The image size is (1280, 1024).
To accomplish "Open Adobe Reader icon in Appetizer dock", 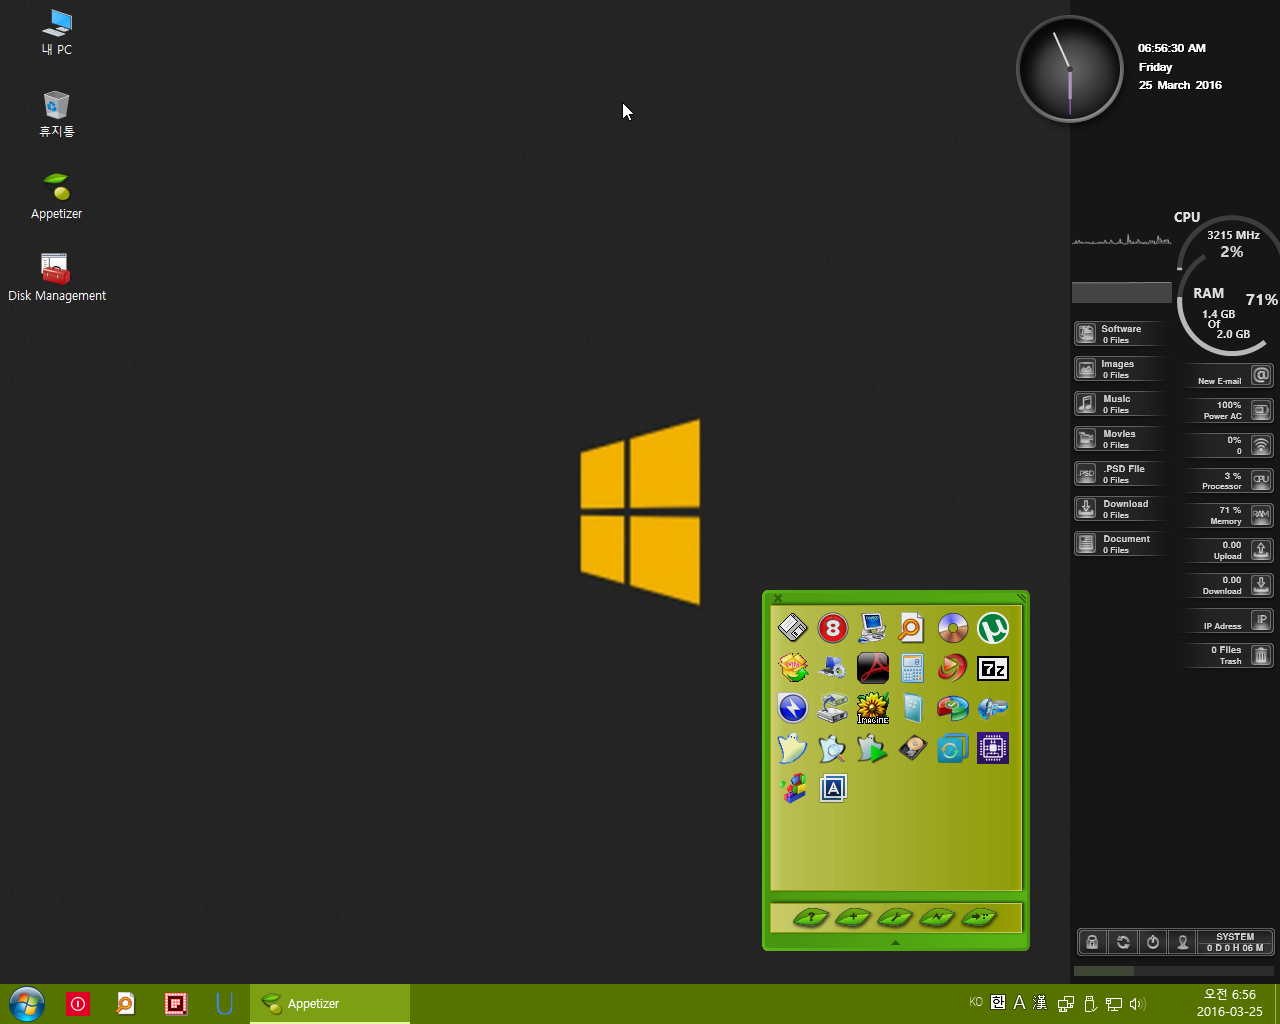I will tap(873, 668).
